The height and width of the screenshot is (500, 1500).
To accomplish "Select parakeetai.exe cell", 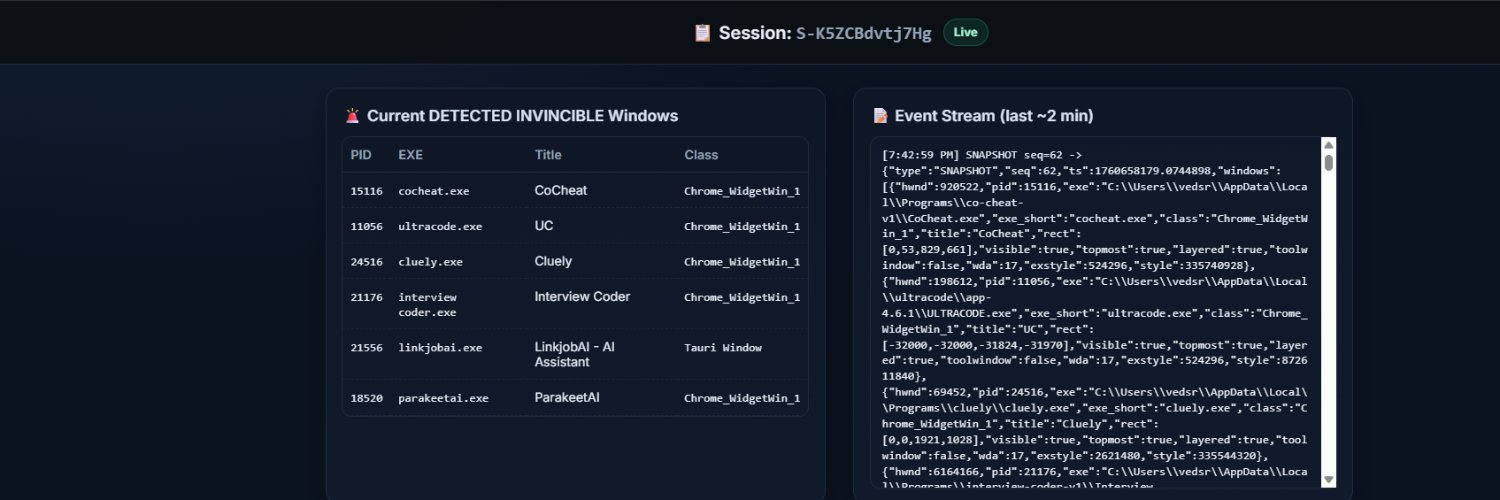I will 443,398.
